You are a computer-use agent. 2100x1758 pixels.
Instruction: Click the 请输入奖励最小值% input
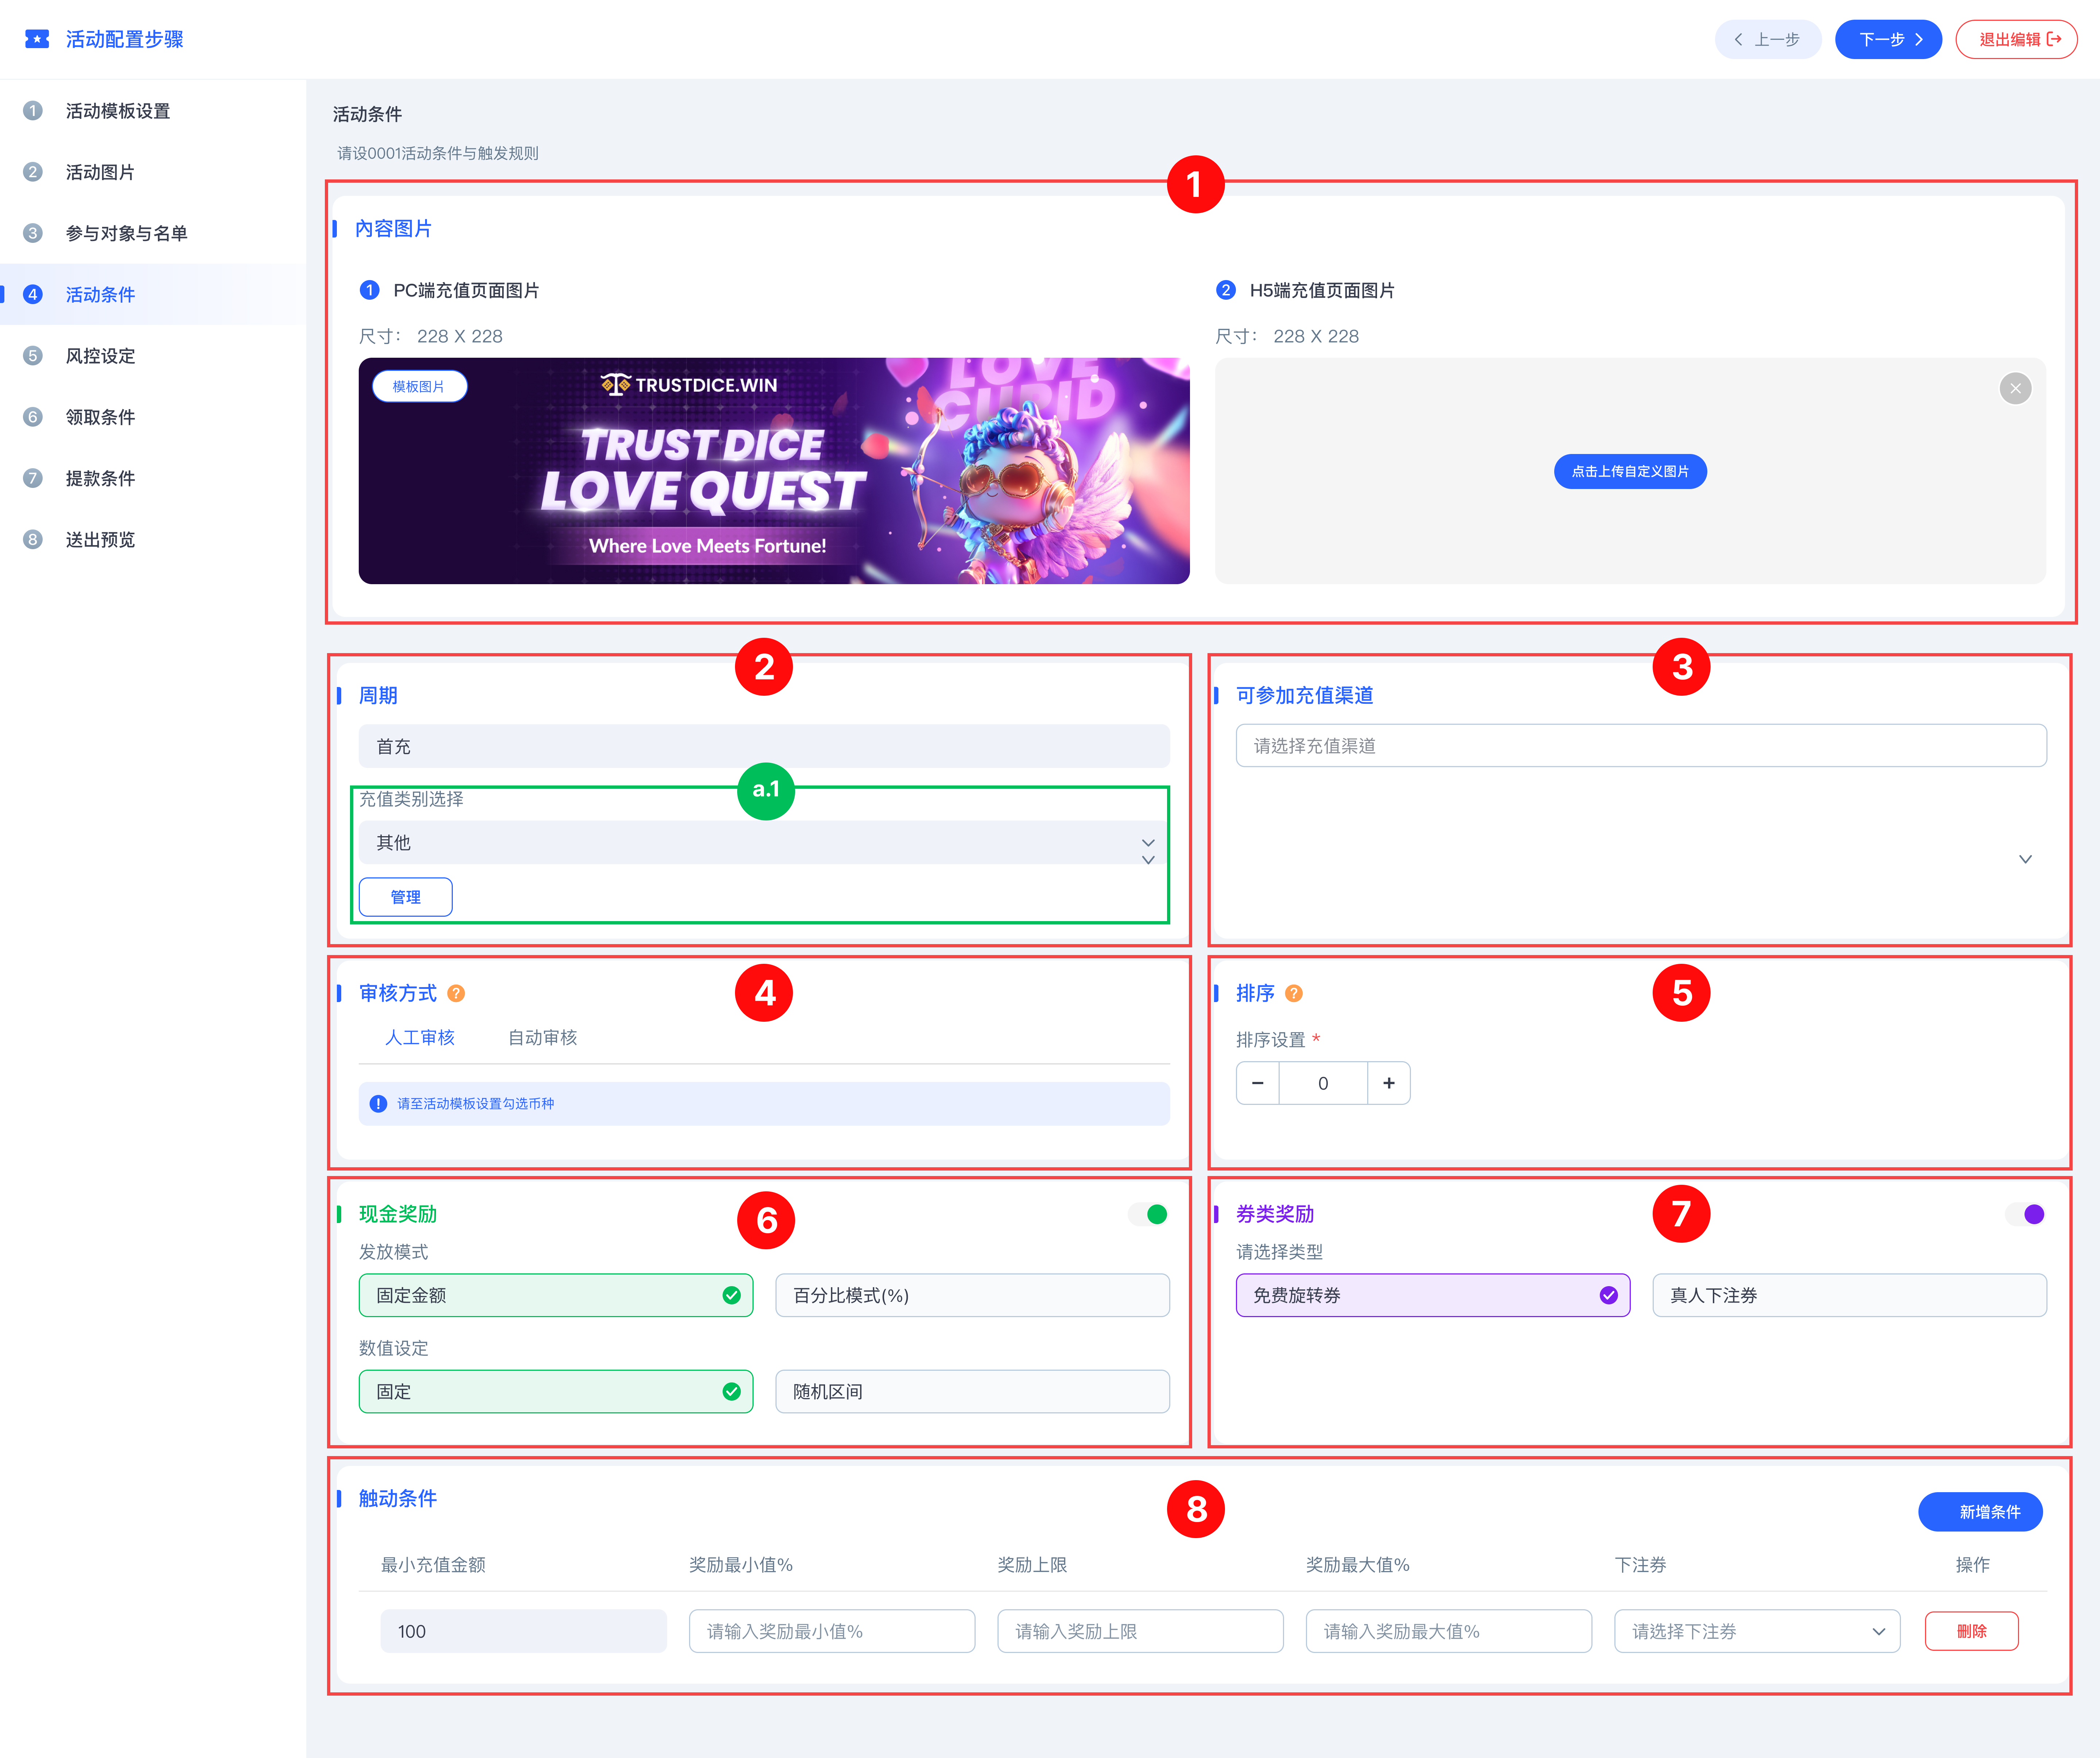[832, 1631]
